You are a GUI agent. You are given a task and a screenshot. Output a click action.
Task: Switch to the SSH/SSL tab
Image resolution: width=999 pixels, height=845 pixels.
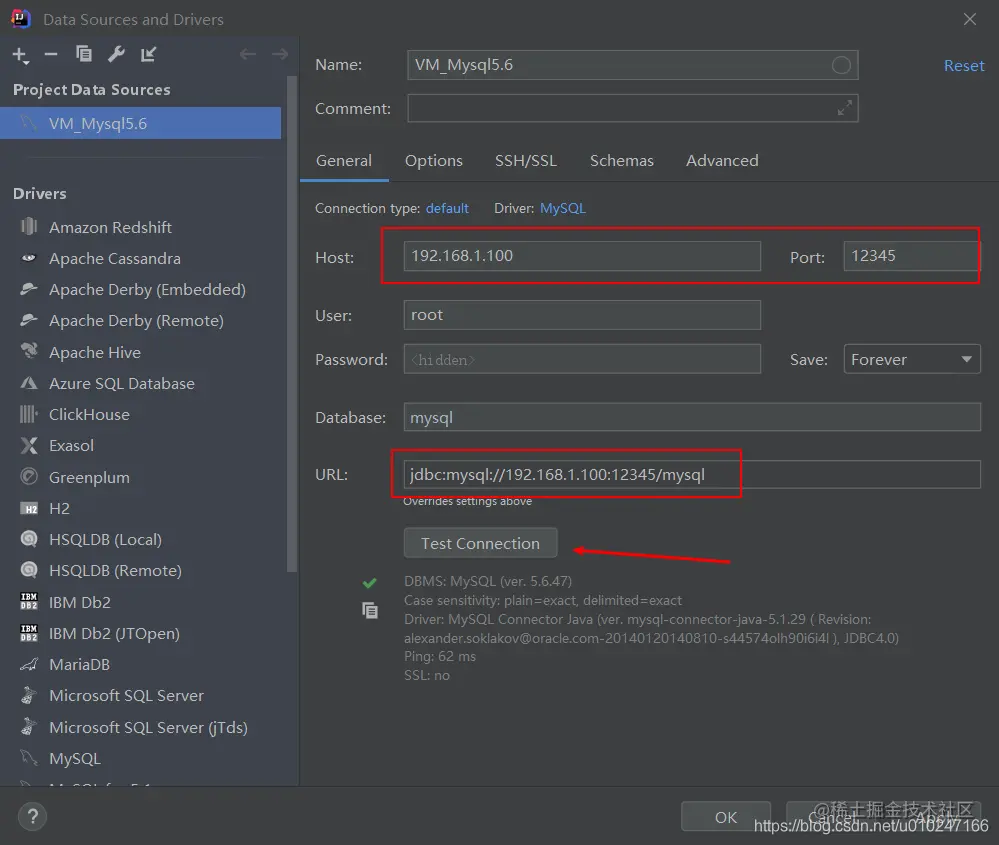pyautogui.click(x=526, y=161)
